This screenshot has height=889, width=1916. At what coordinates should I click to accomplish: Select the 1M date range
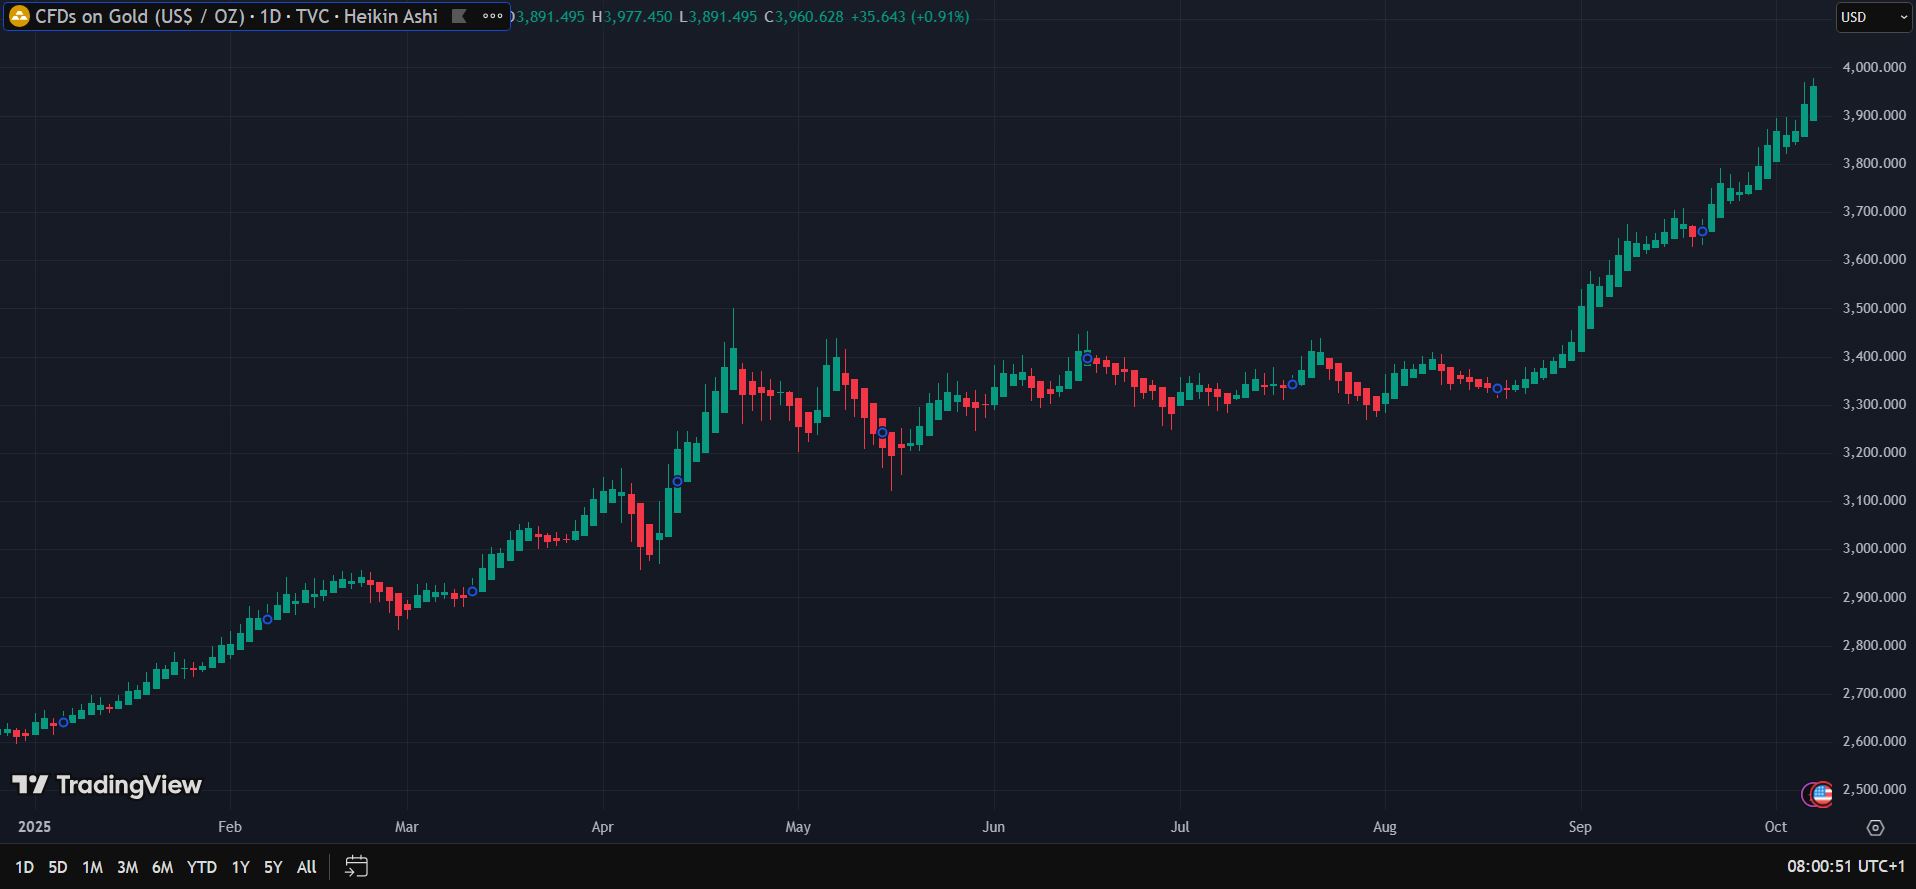[x=92, y=867]
